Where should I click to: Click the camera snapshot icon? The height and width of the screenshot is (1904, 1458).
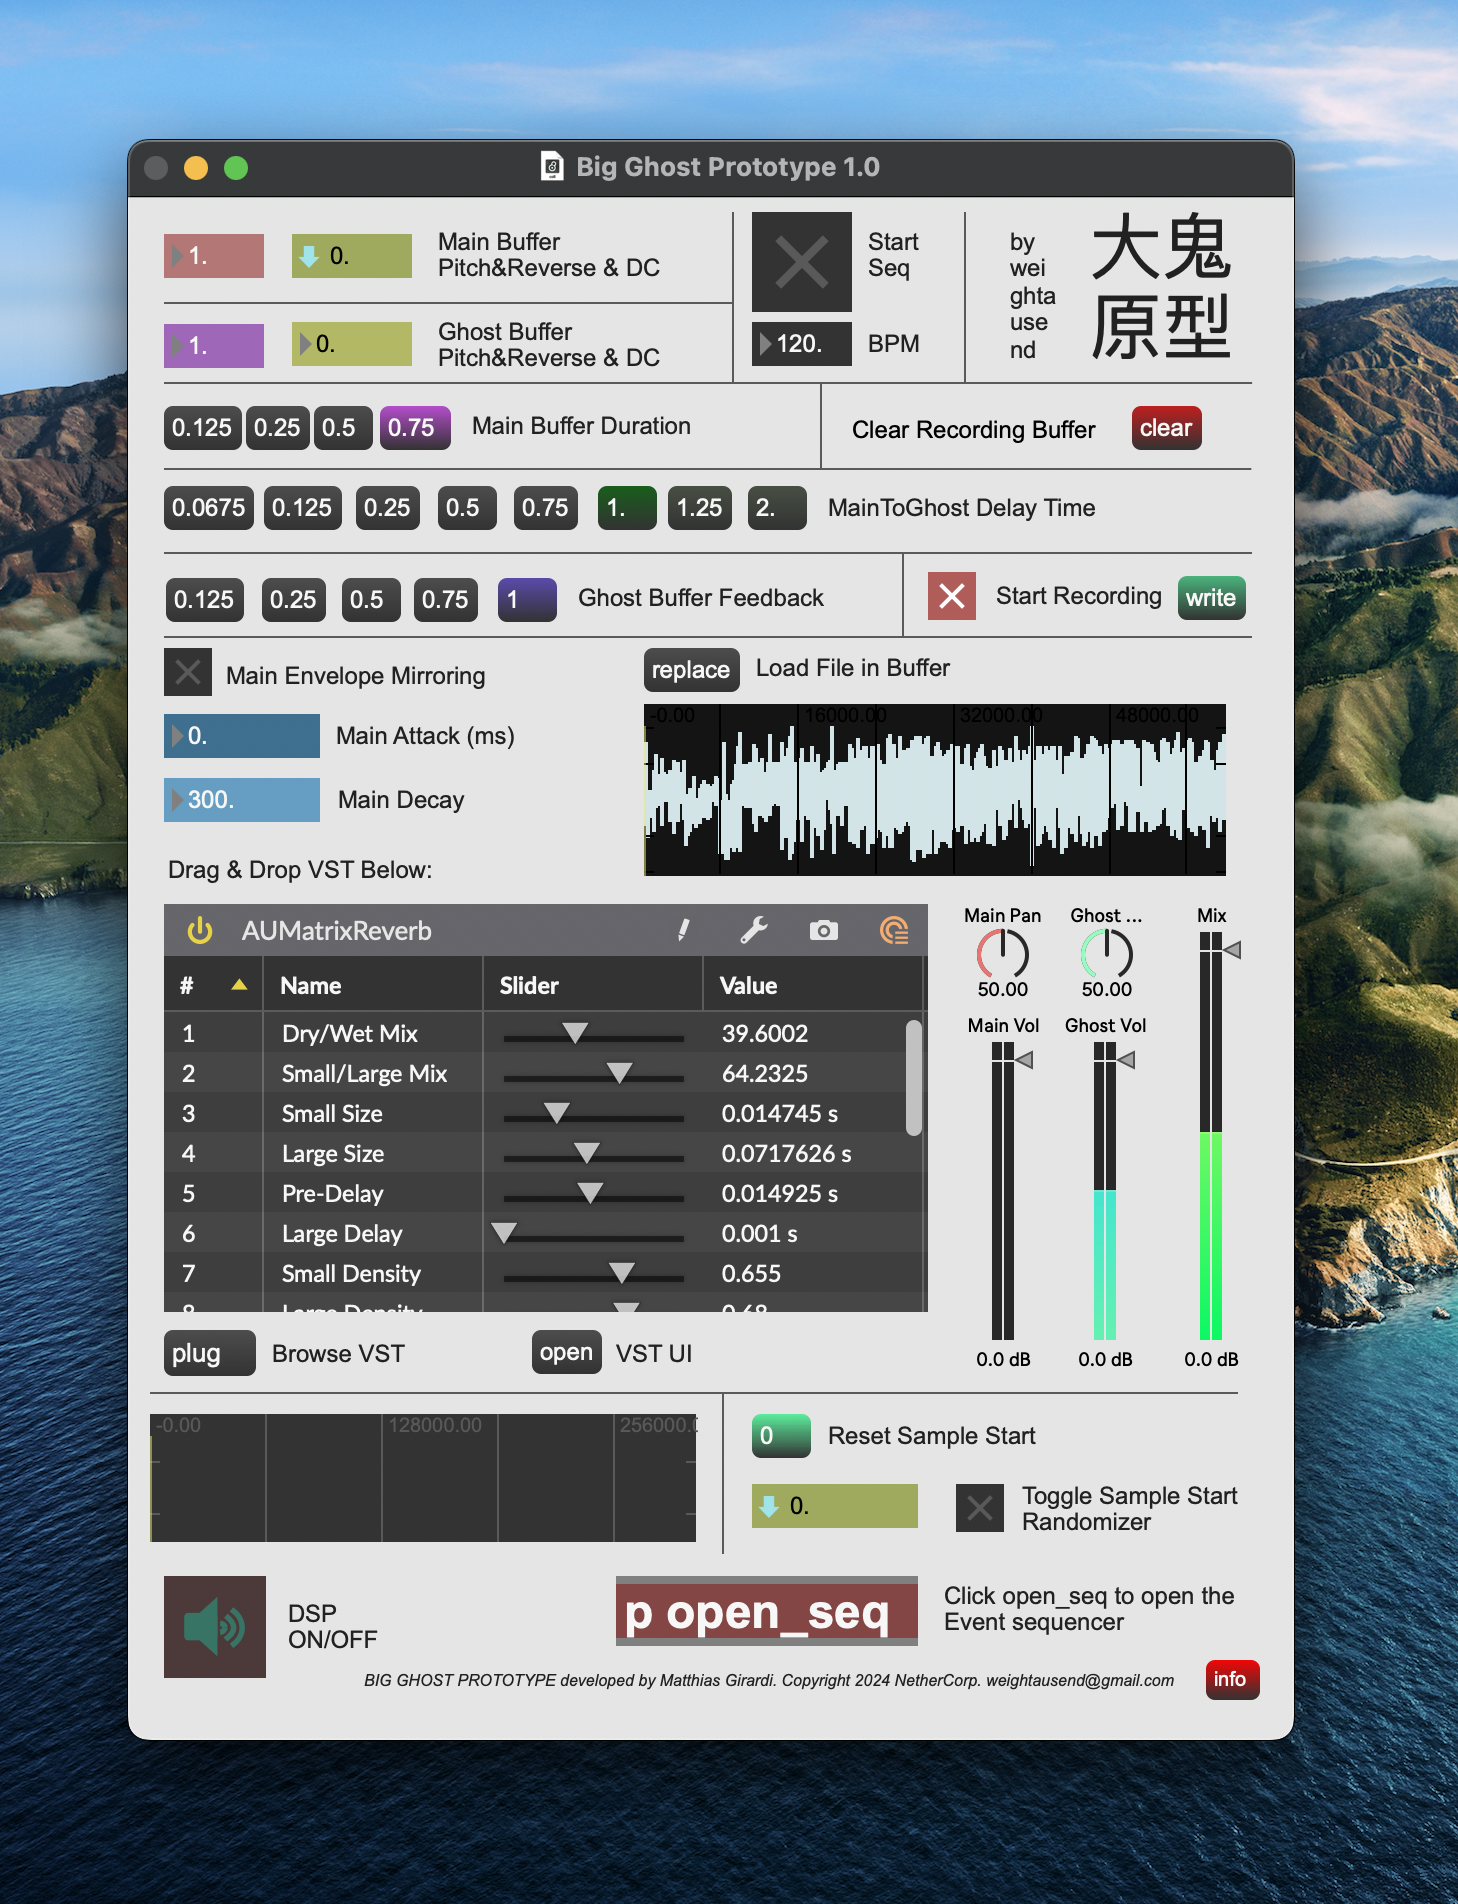[823, 931]
